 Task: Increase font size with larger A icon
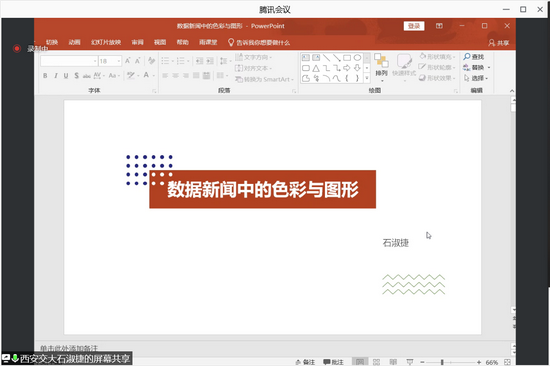(128, 61)
